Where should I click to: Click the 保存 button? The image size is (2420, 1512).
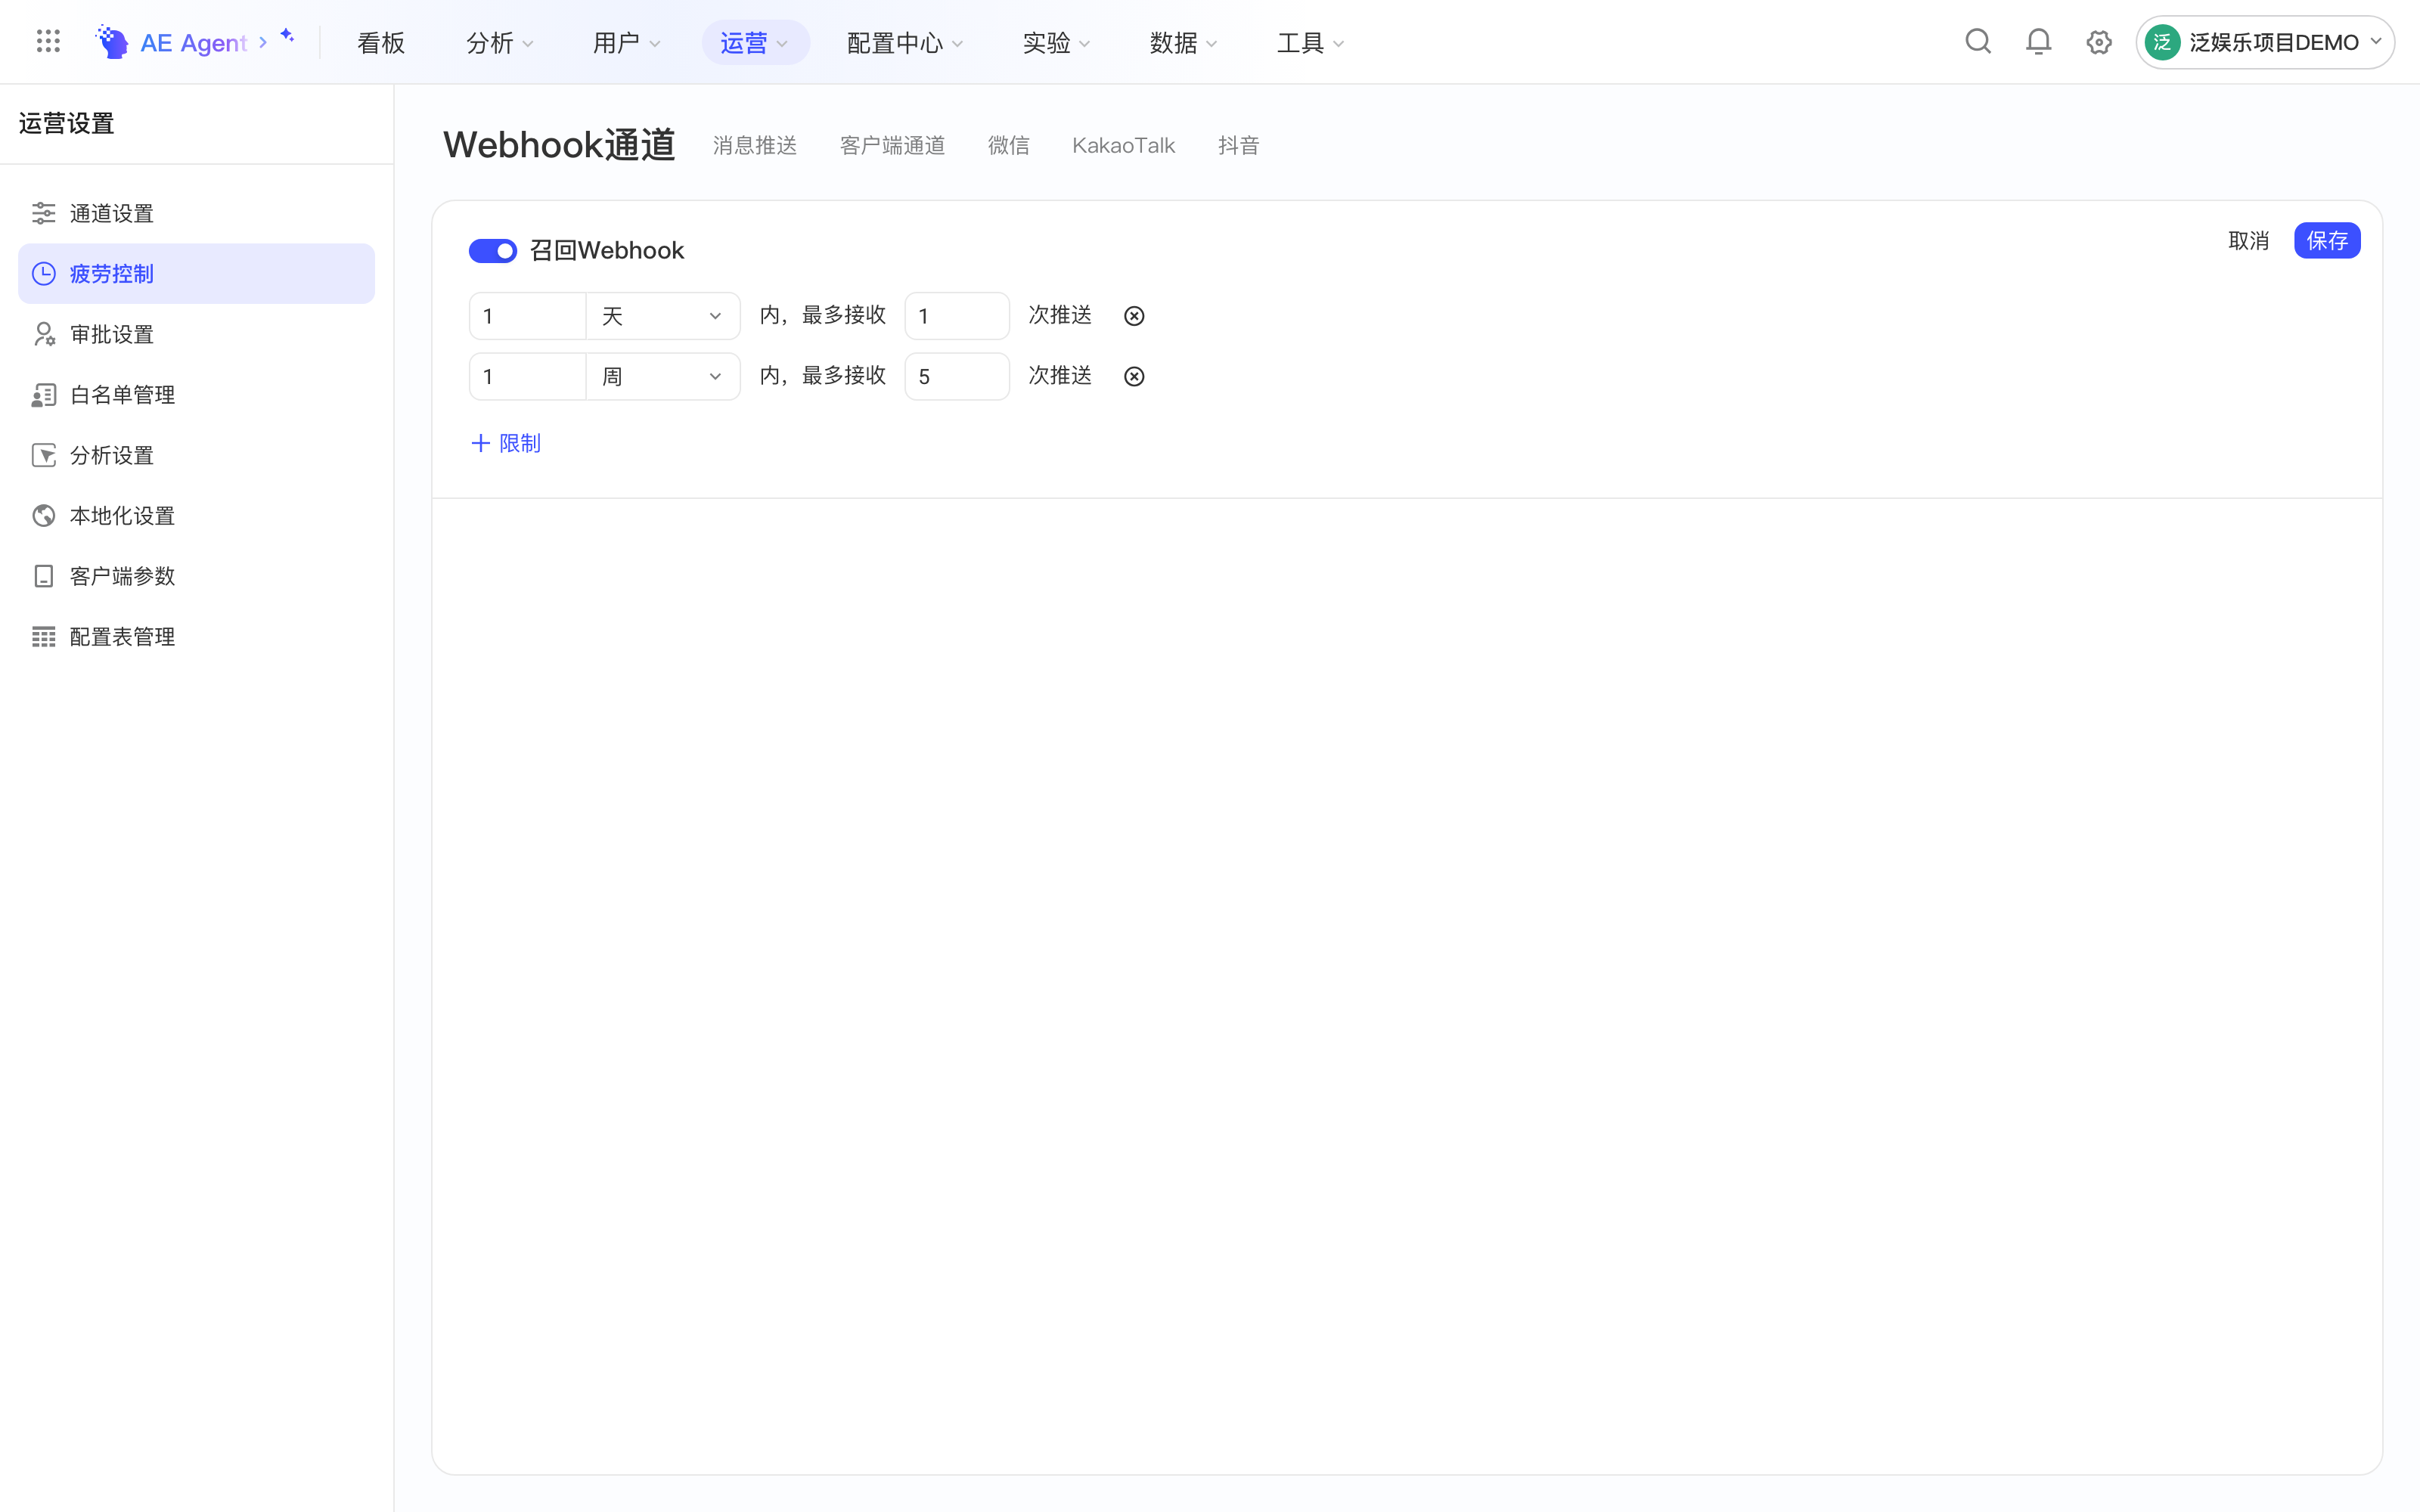pyautogui.click(x=2327, y=241)
